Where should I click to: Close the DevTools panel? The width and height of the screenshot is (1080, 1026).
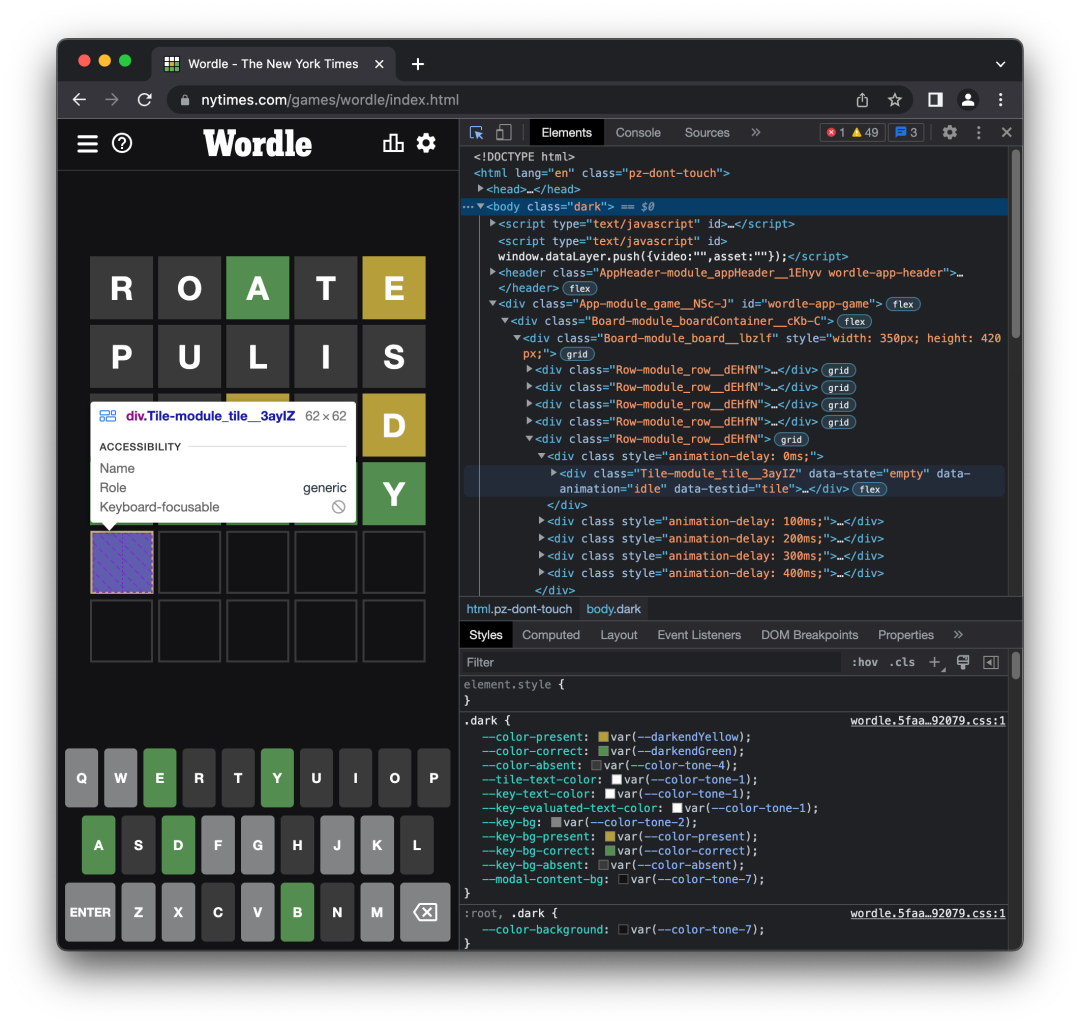tap(1006, 132)
